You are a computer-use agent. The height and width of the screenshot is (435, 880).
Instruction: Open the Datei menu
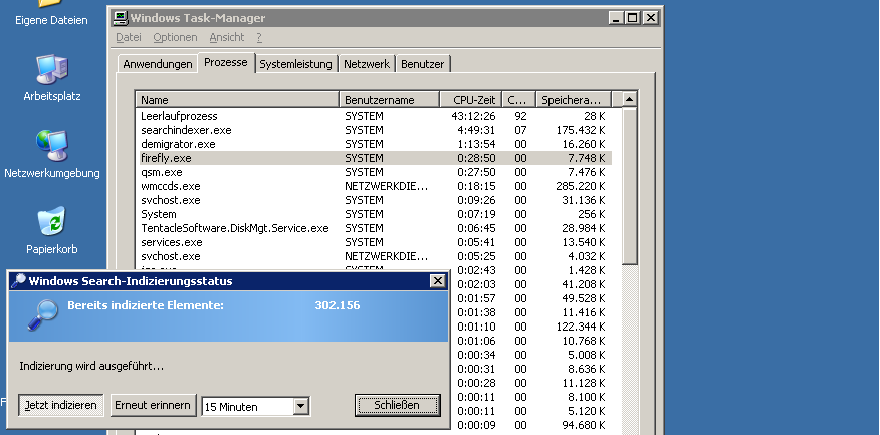point(129,37)
